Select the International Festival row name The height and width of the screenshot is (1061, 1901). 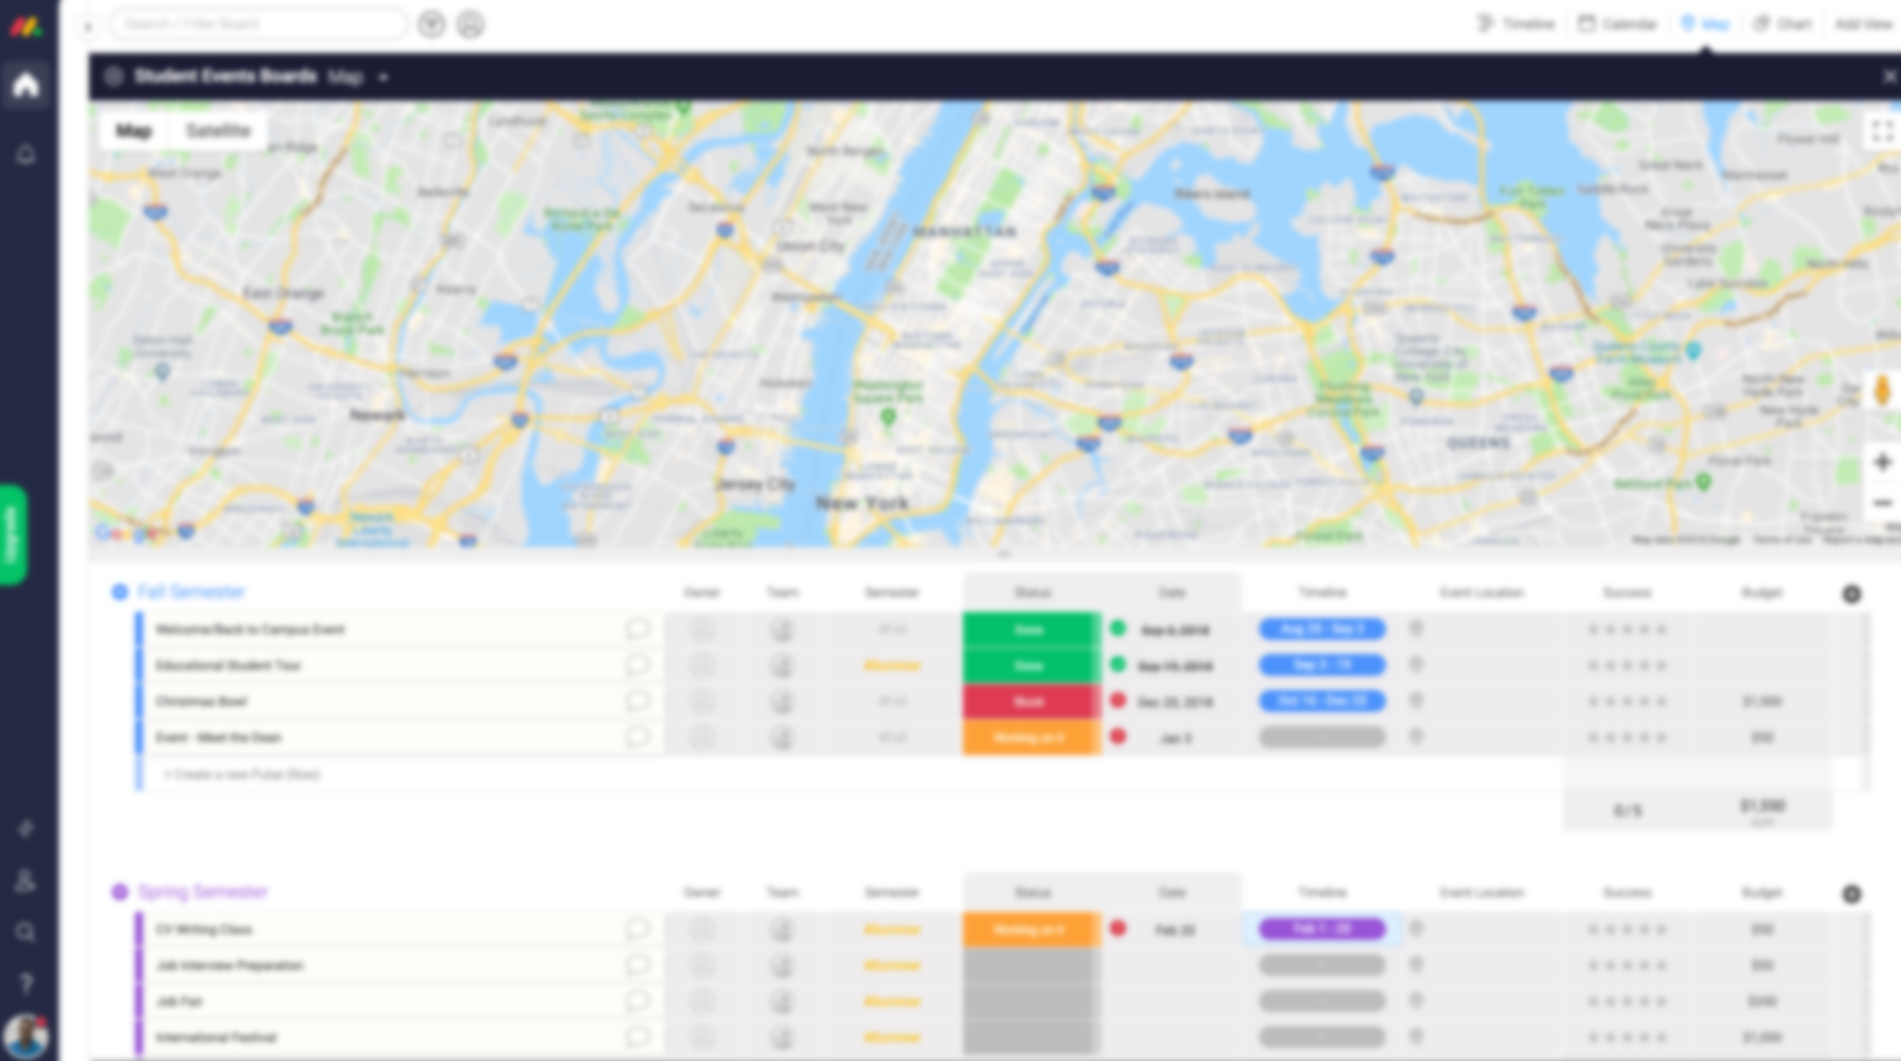(215, 1037)
